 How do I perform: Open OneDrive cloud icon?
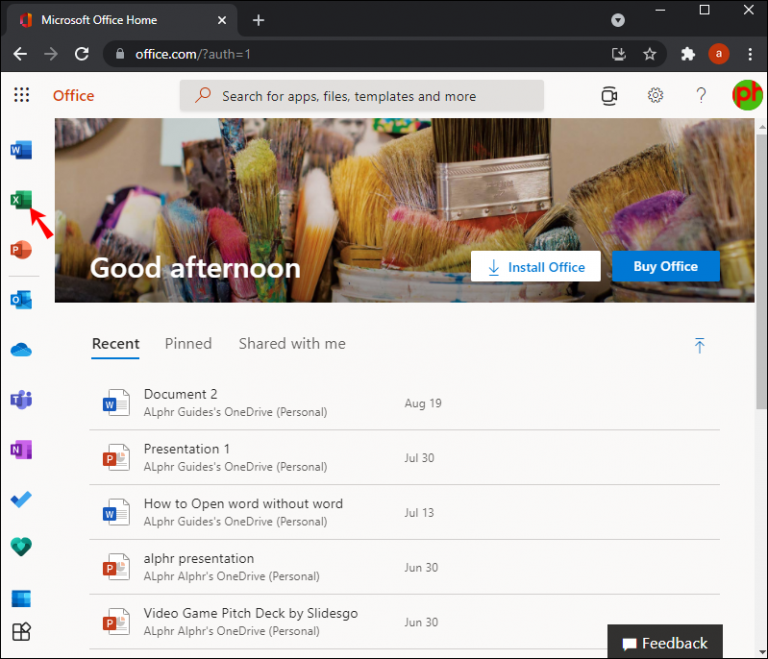point(21,350)
